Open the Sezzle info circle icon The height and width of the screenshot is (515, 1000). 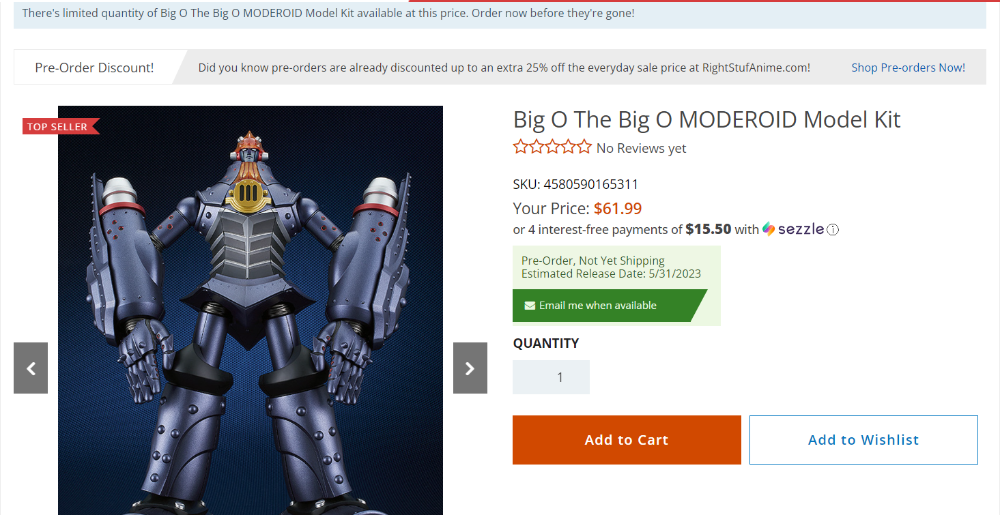click(833, 229)
